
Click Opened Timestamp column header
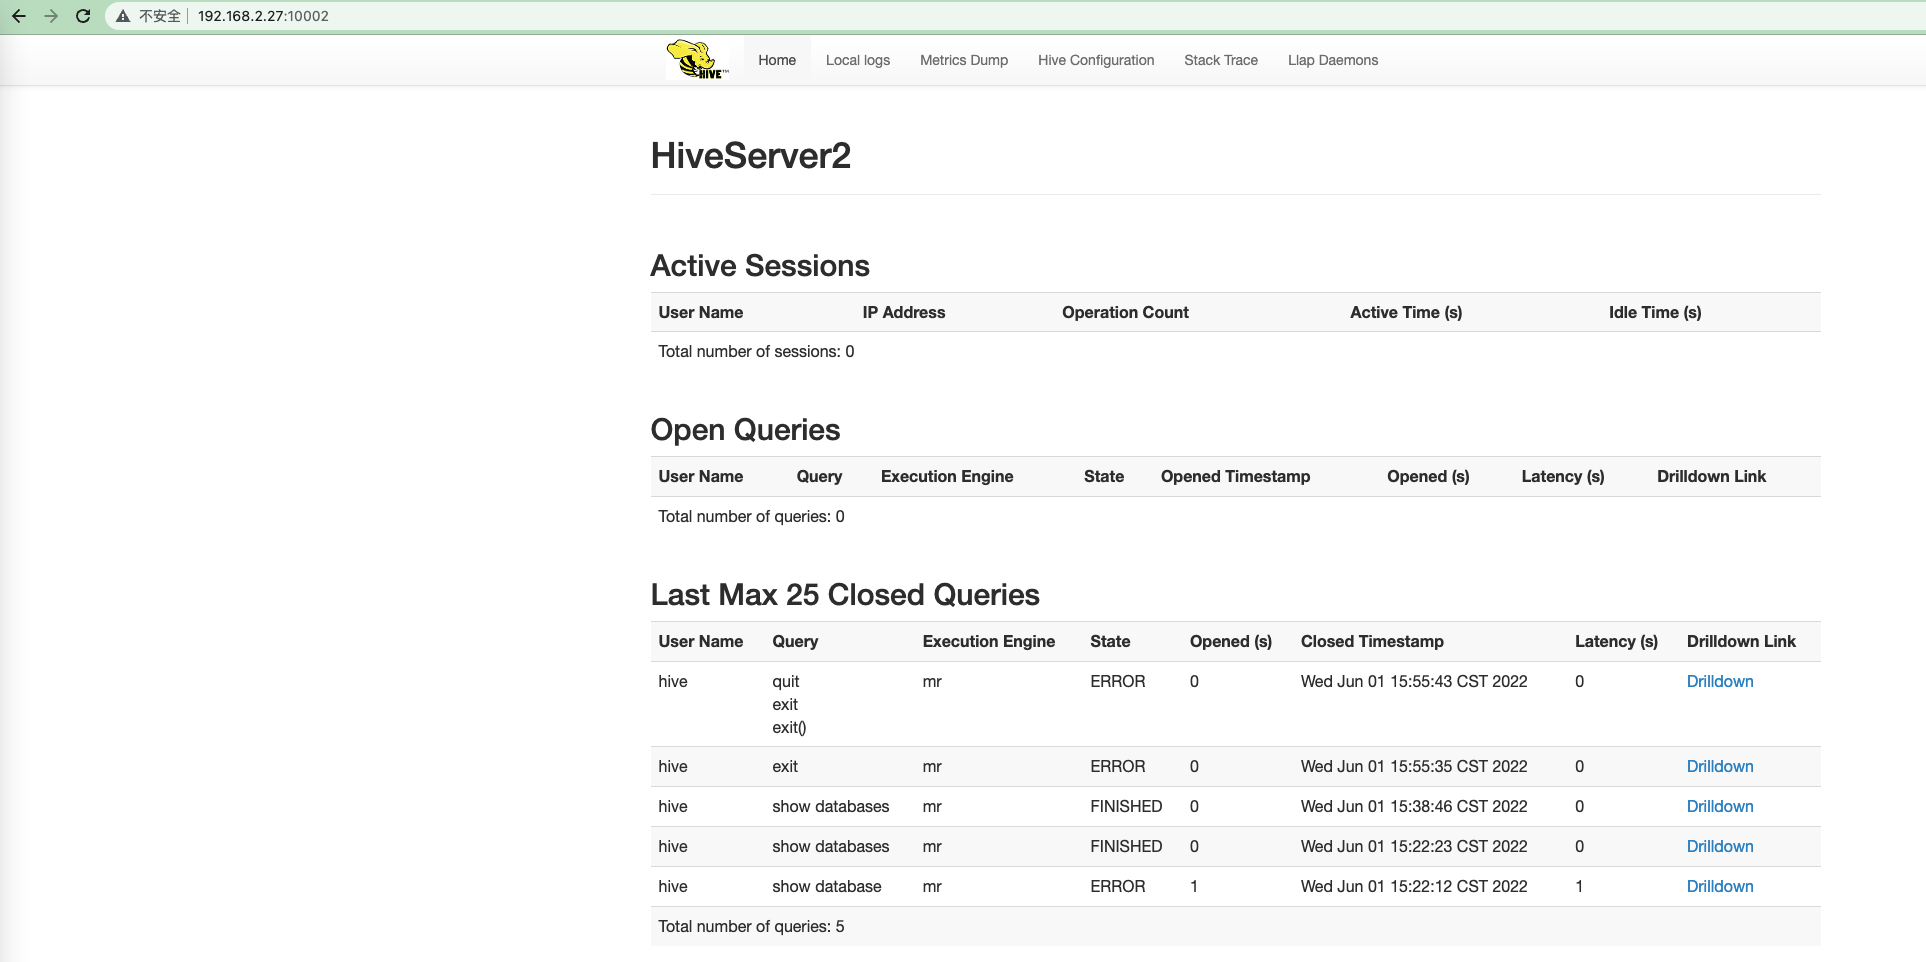coord(1235,476)
